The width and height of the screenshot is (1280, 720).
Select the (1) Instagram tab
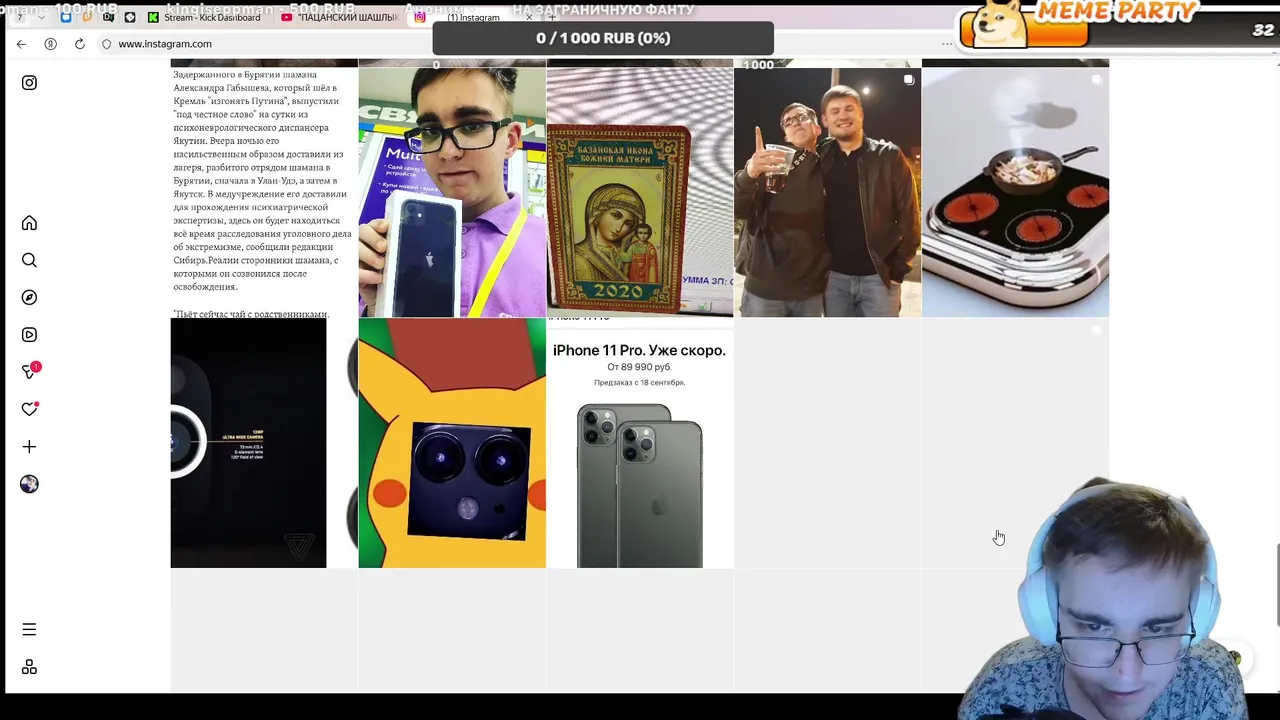(472, 18)
